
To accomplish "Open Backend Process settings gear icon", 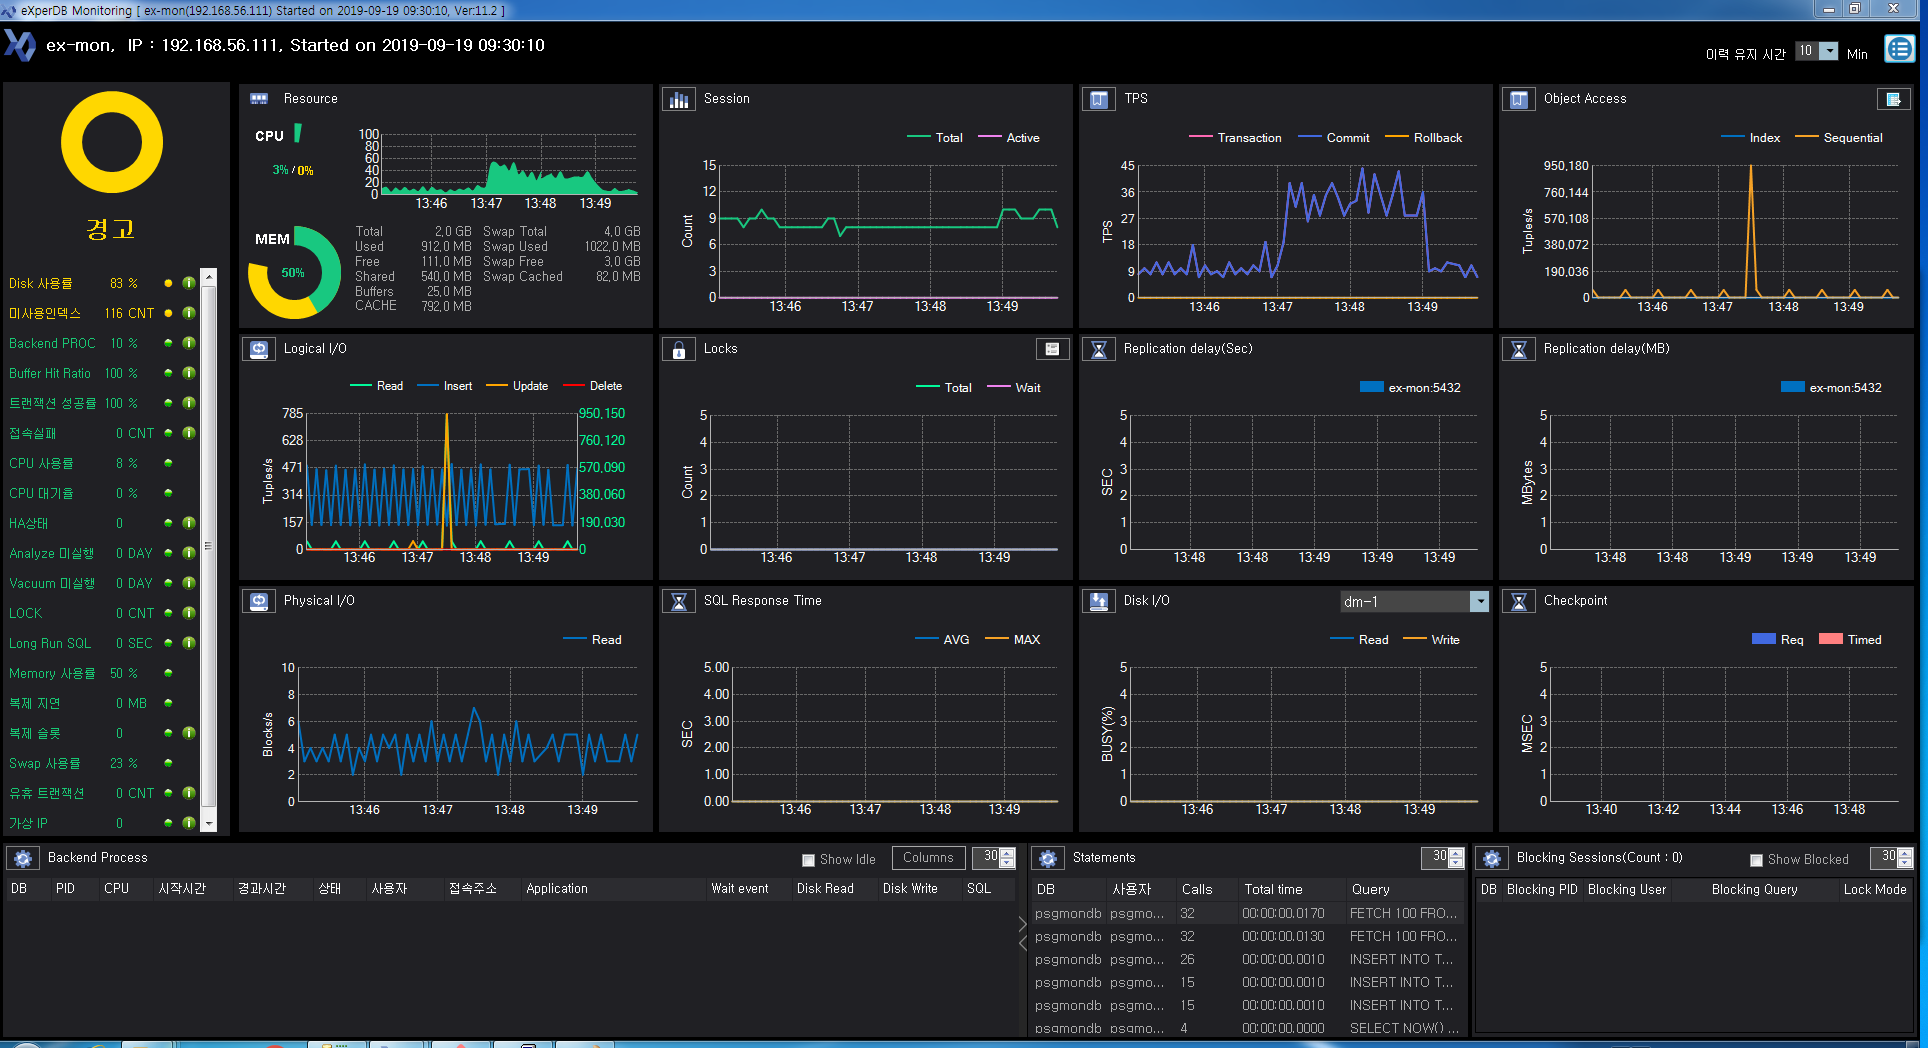I will [x=23, y=858].
